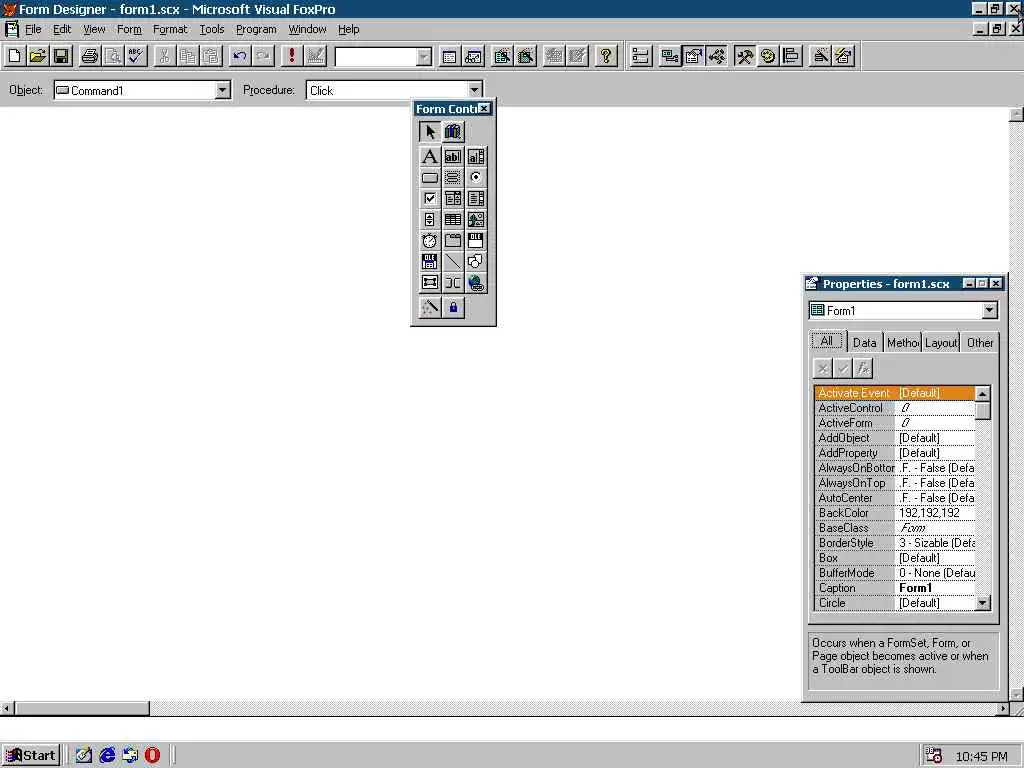This screenshot has height=768, width=1024.
Task: Launch Opera from the taskbar
Action: pos(152,756)
